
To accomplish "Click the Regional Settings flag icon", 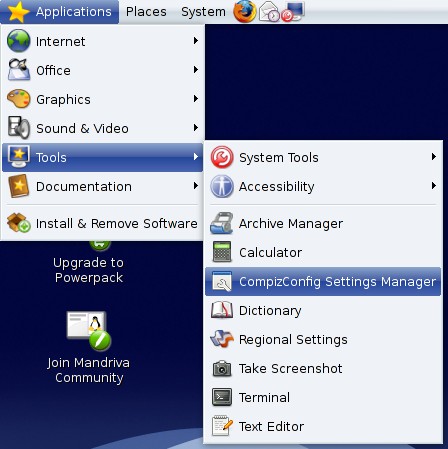I will coord(222,339).
